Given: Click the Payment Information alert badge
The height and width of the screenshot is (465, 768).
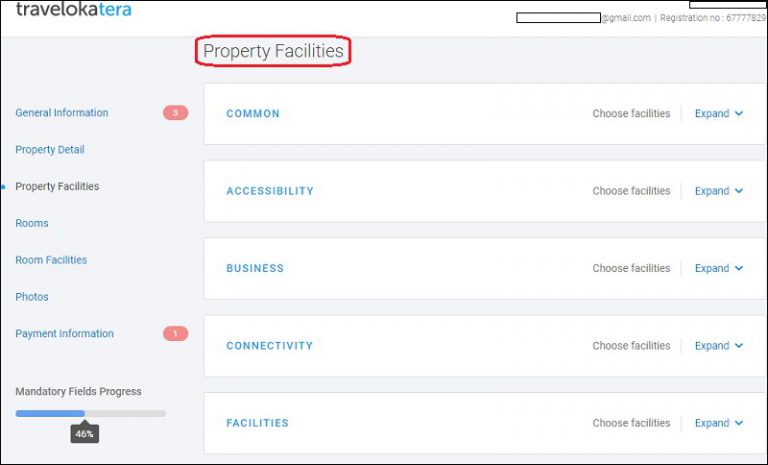Looking at the screenshot, I should click(x=175, y=334).
